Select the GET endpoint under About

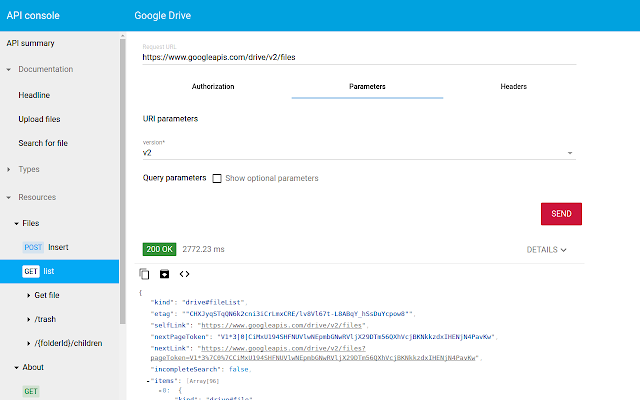[x=31, y=391]
